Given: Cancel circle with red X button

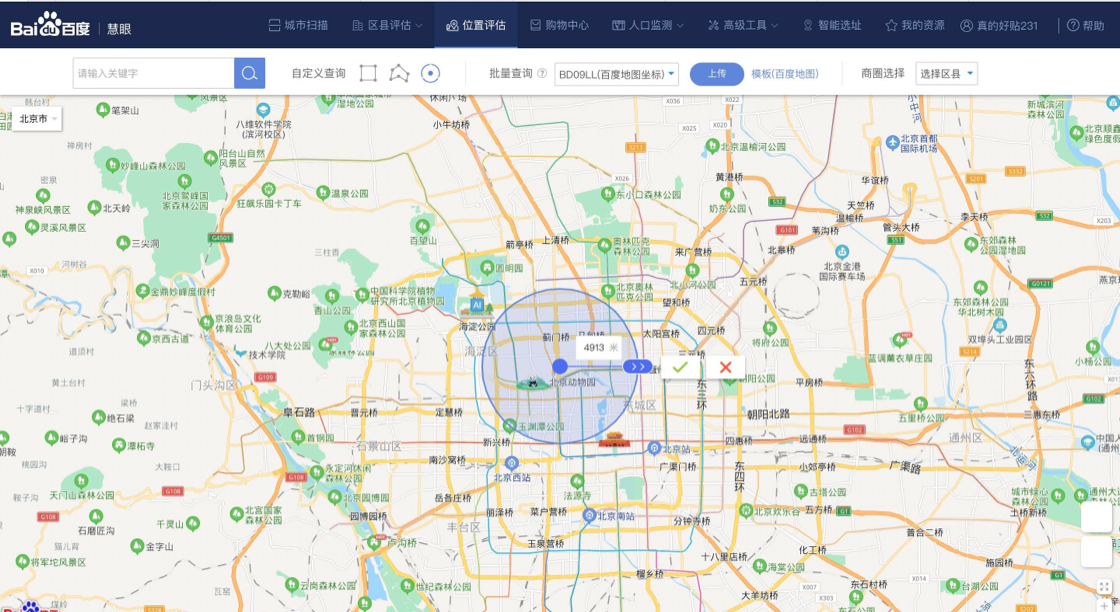Looking at the screenshot, I should pos(726,367).
